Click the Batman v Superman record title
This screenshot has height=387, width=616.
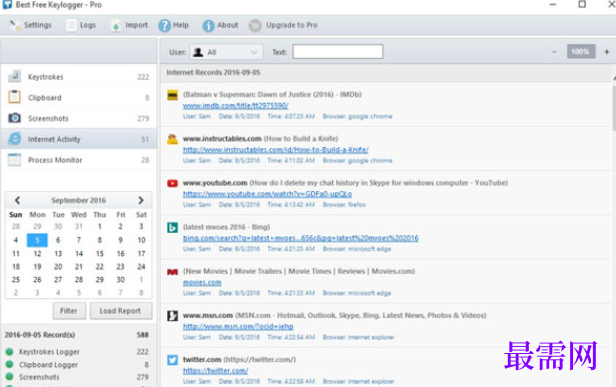tap(272, 94)
